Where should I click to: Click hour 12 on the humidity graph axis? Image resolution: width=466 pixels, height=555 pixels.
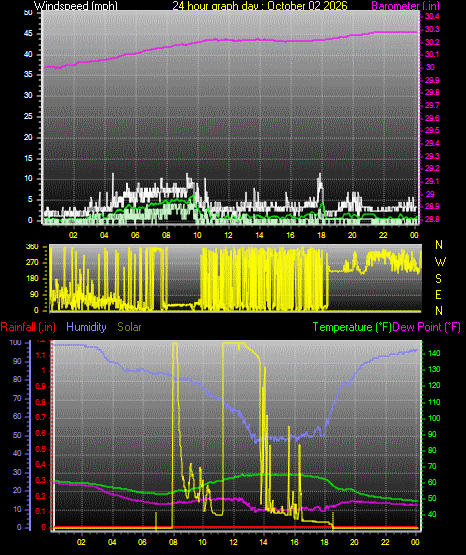point(234,542)
